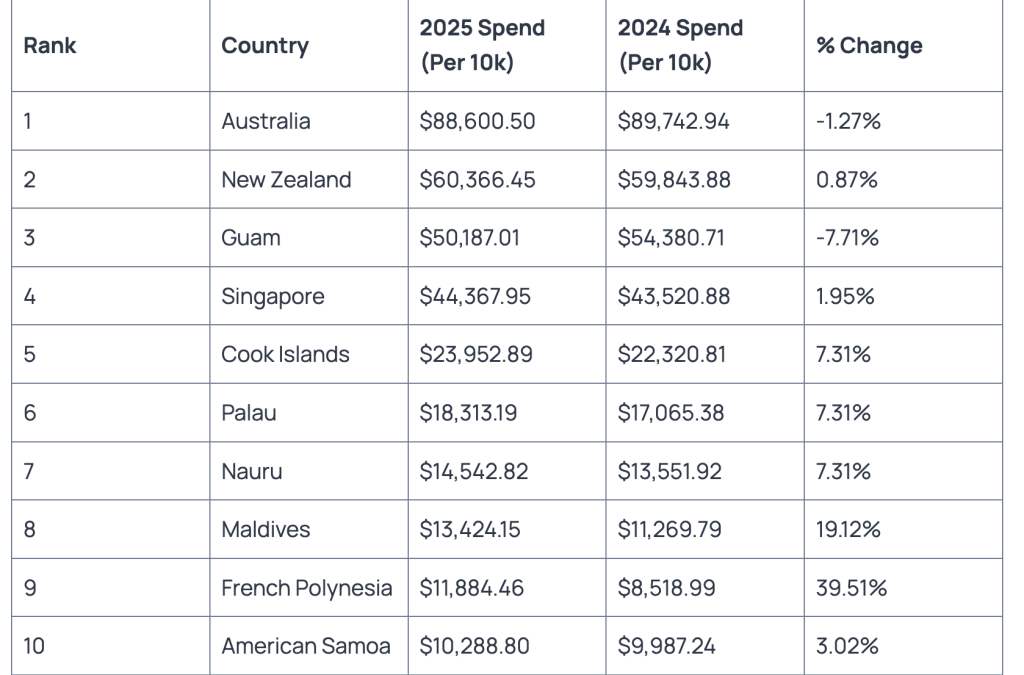This screenshot has width=1024, height=675.
Task: Click the % Change column header
Action: pyautogui.click(x=869, y=45)
